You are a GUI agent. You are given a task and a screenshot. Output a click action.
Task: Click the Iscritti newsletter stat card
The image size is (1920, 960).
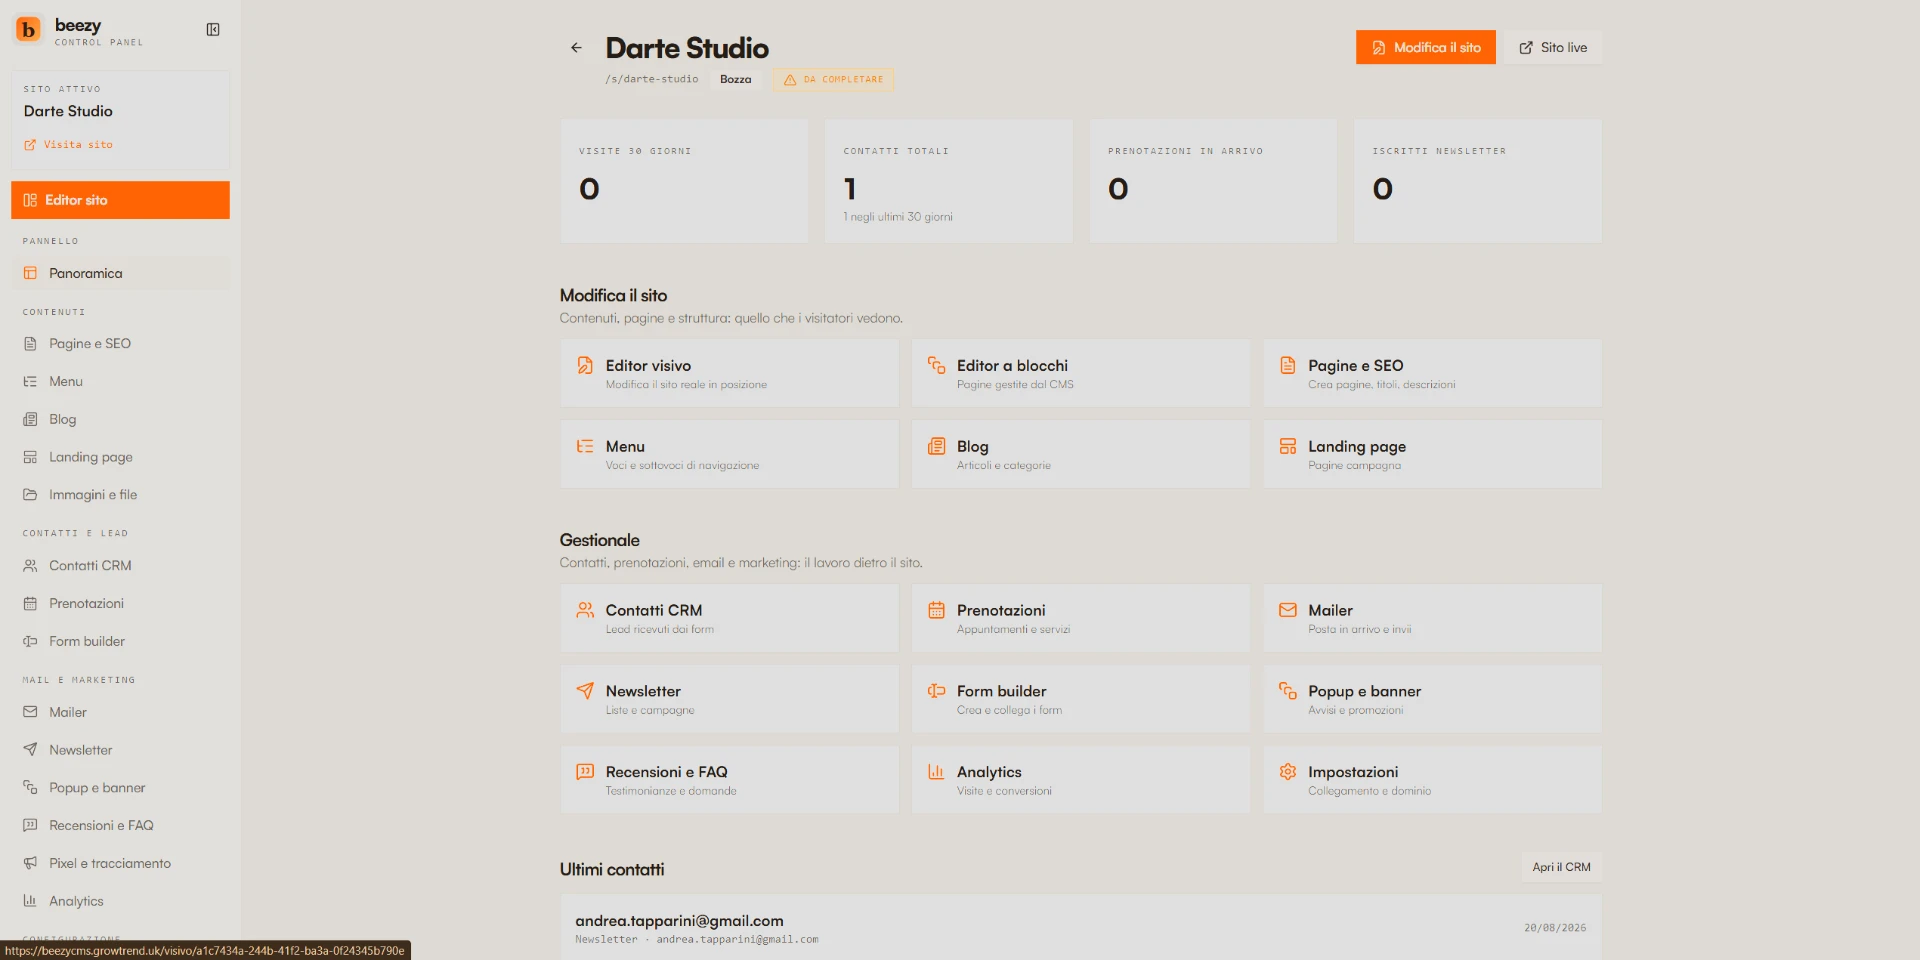[x=1478, y=181]
